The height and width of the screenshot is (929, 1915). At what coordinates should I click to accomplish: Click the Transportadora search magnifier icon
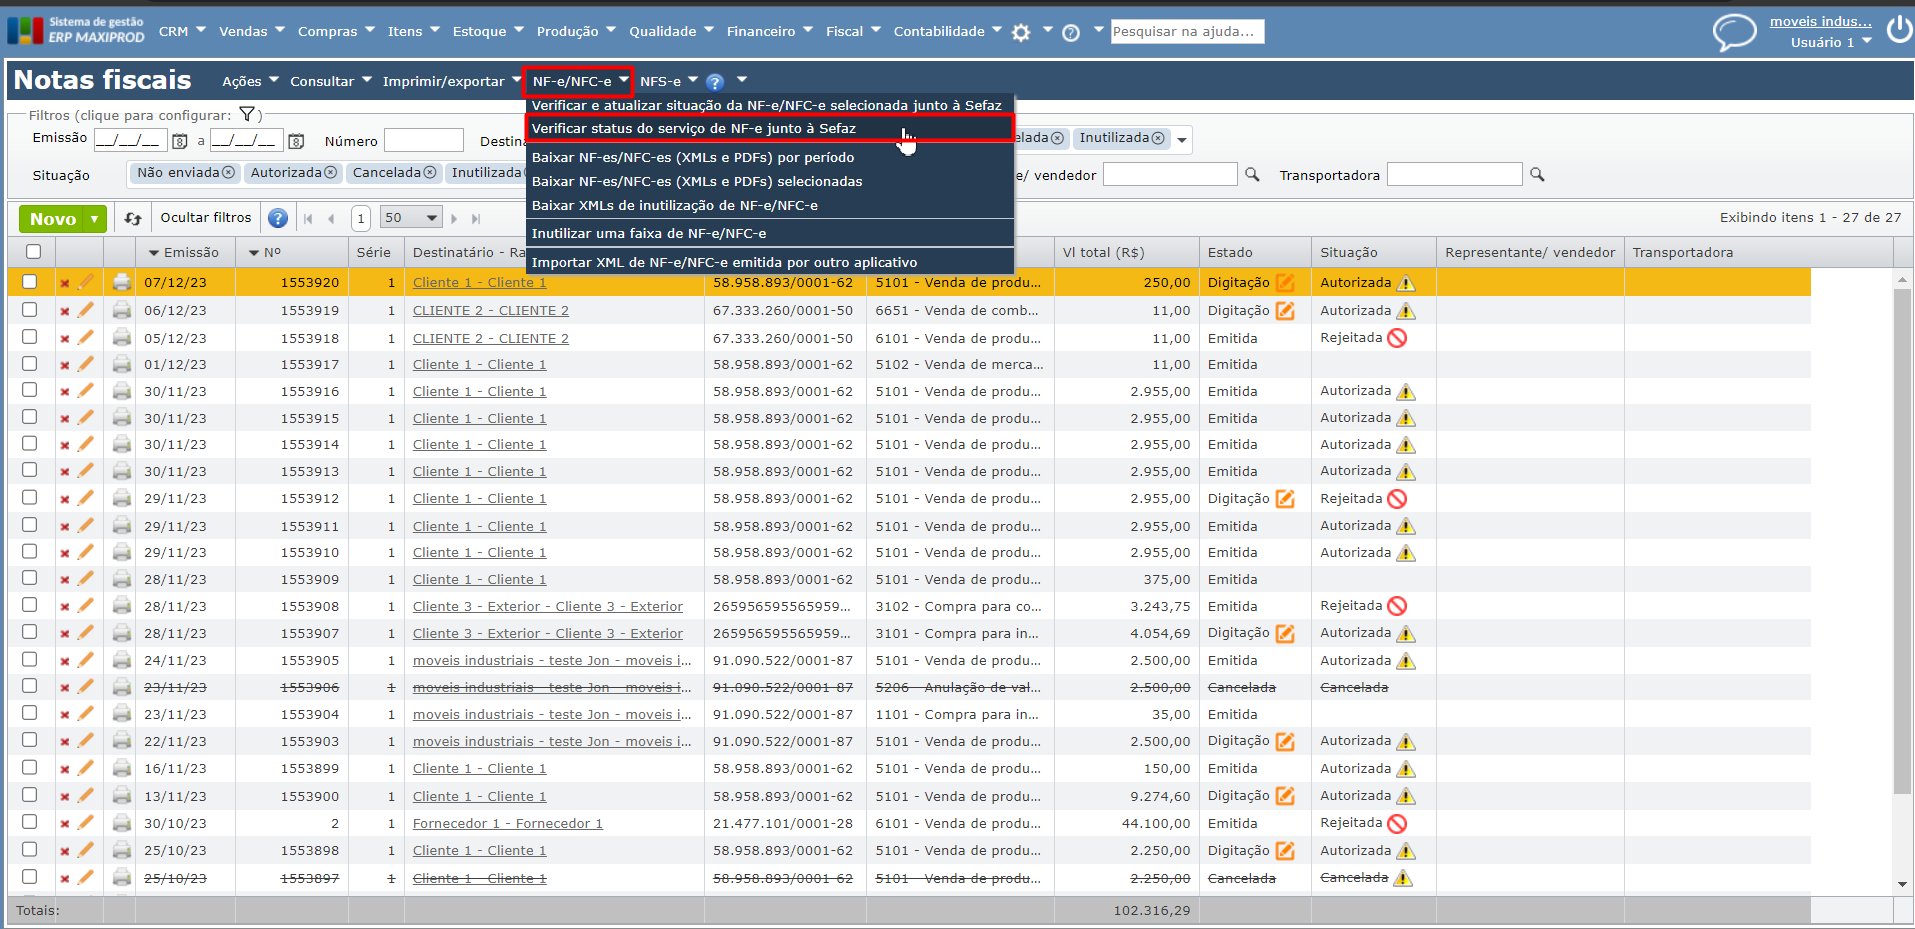(x=1537, y=175)
